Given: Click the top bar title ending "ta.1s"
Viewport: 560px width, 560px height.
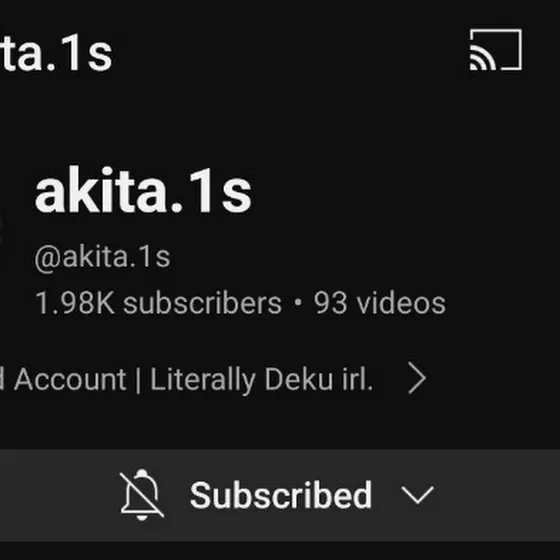Looking at the screenshot, I should pos(56,54).
